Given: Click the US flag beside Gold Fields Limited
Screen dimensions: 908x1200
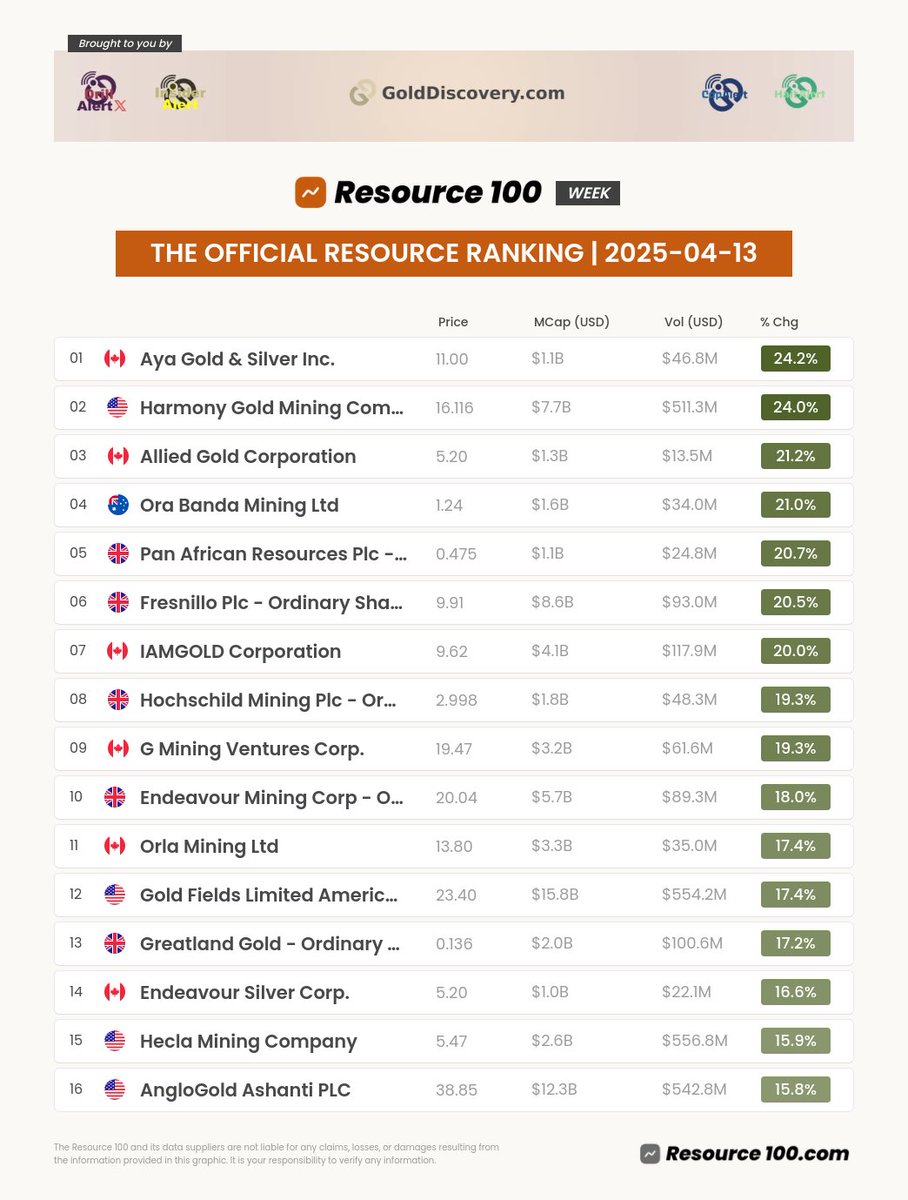Looking at the screenshot, I should [115, 895].
